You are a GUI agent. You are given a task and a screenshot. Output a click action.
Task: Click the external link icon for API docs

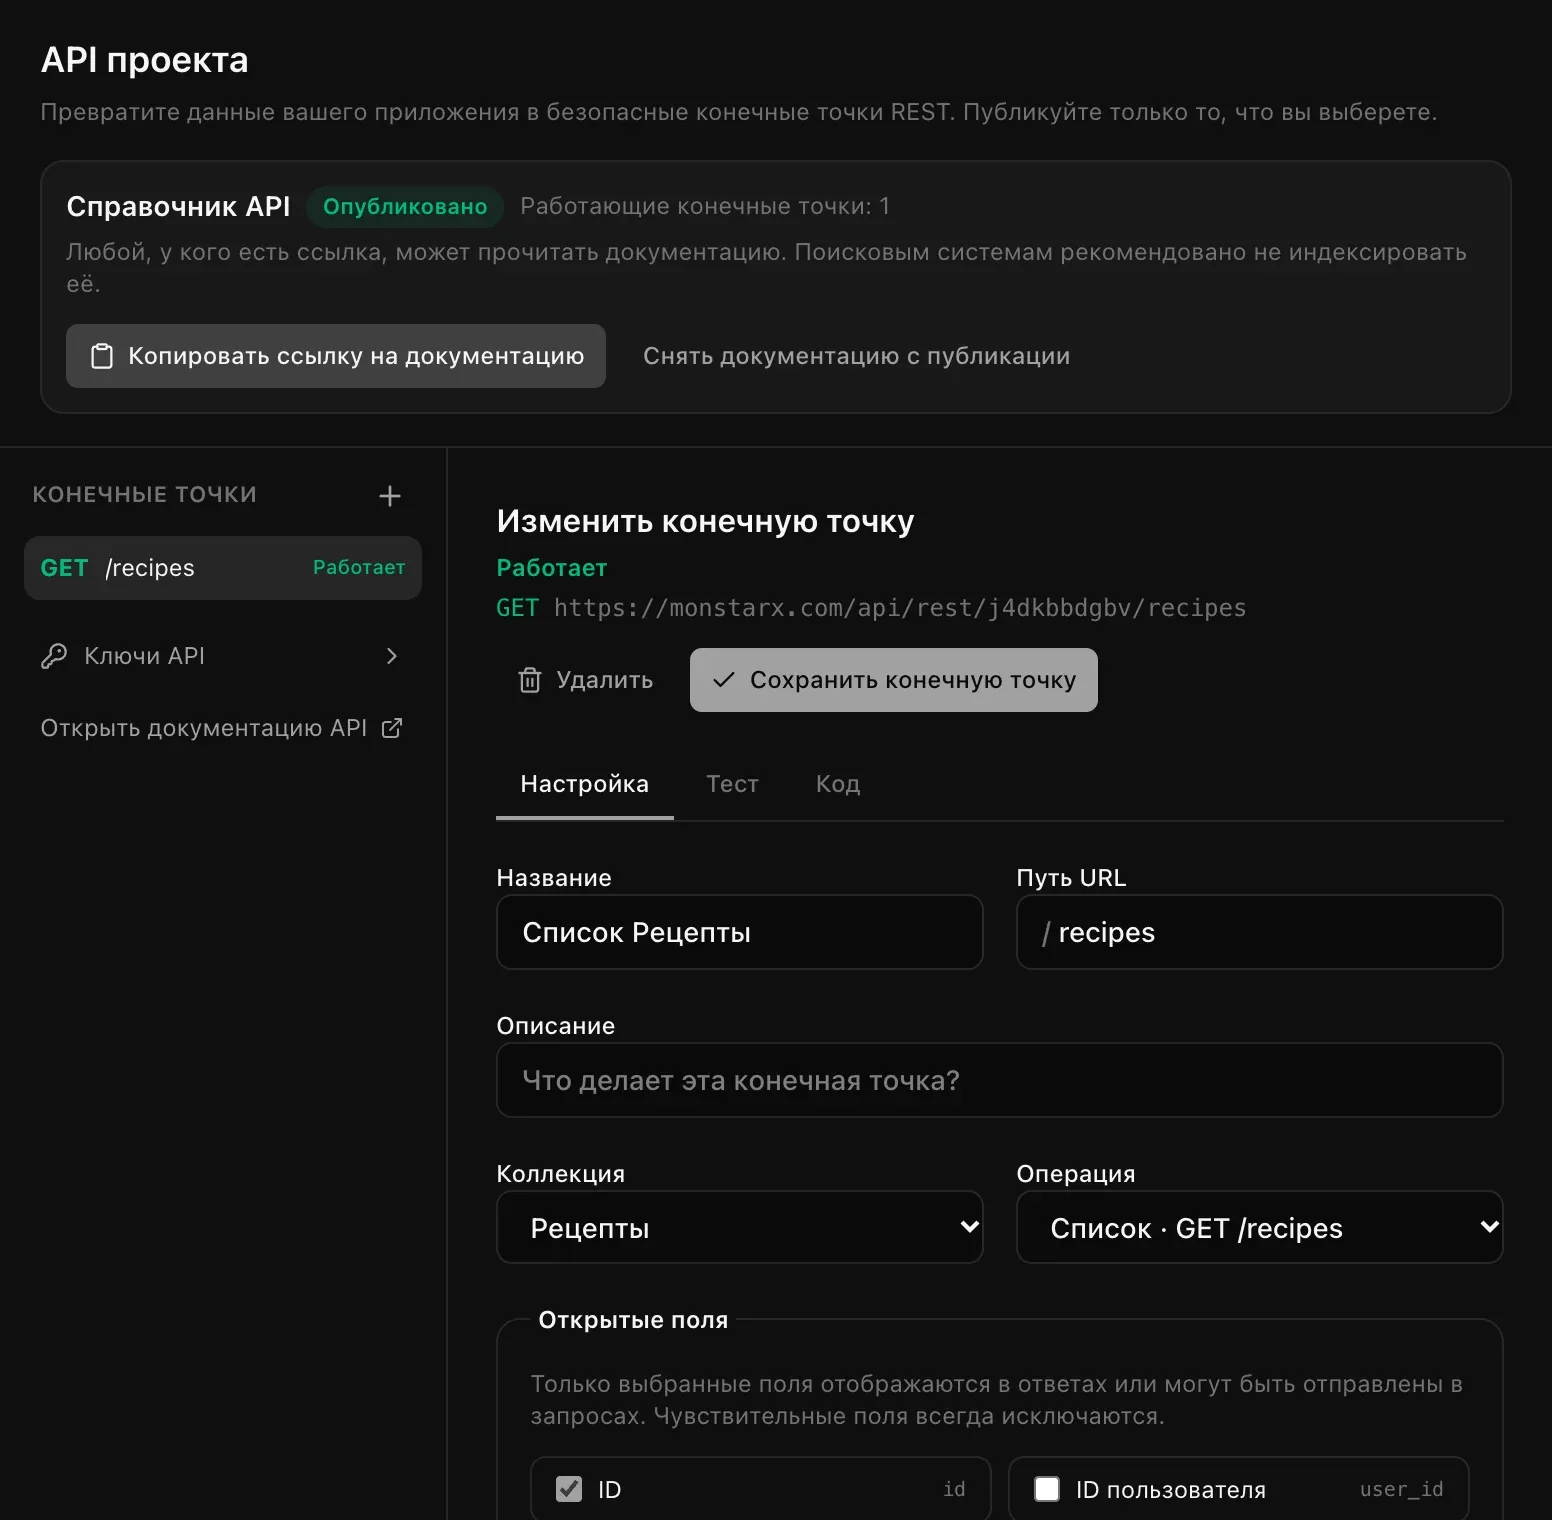point(392,728)
